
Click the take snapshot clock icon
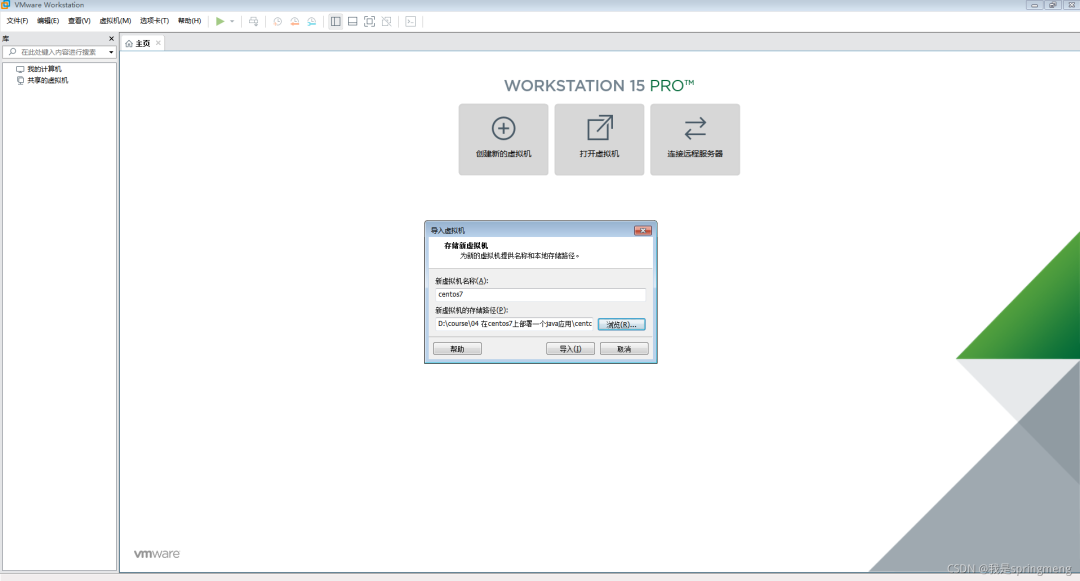[278, 21]
